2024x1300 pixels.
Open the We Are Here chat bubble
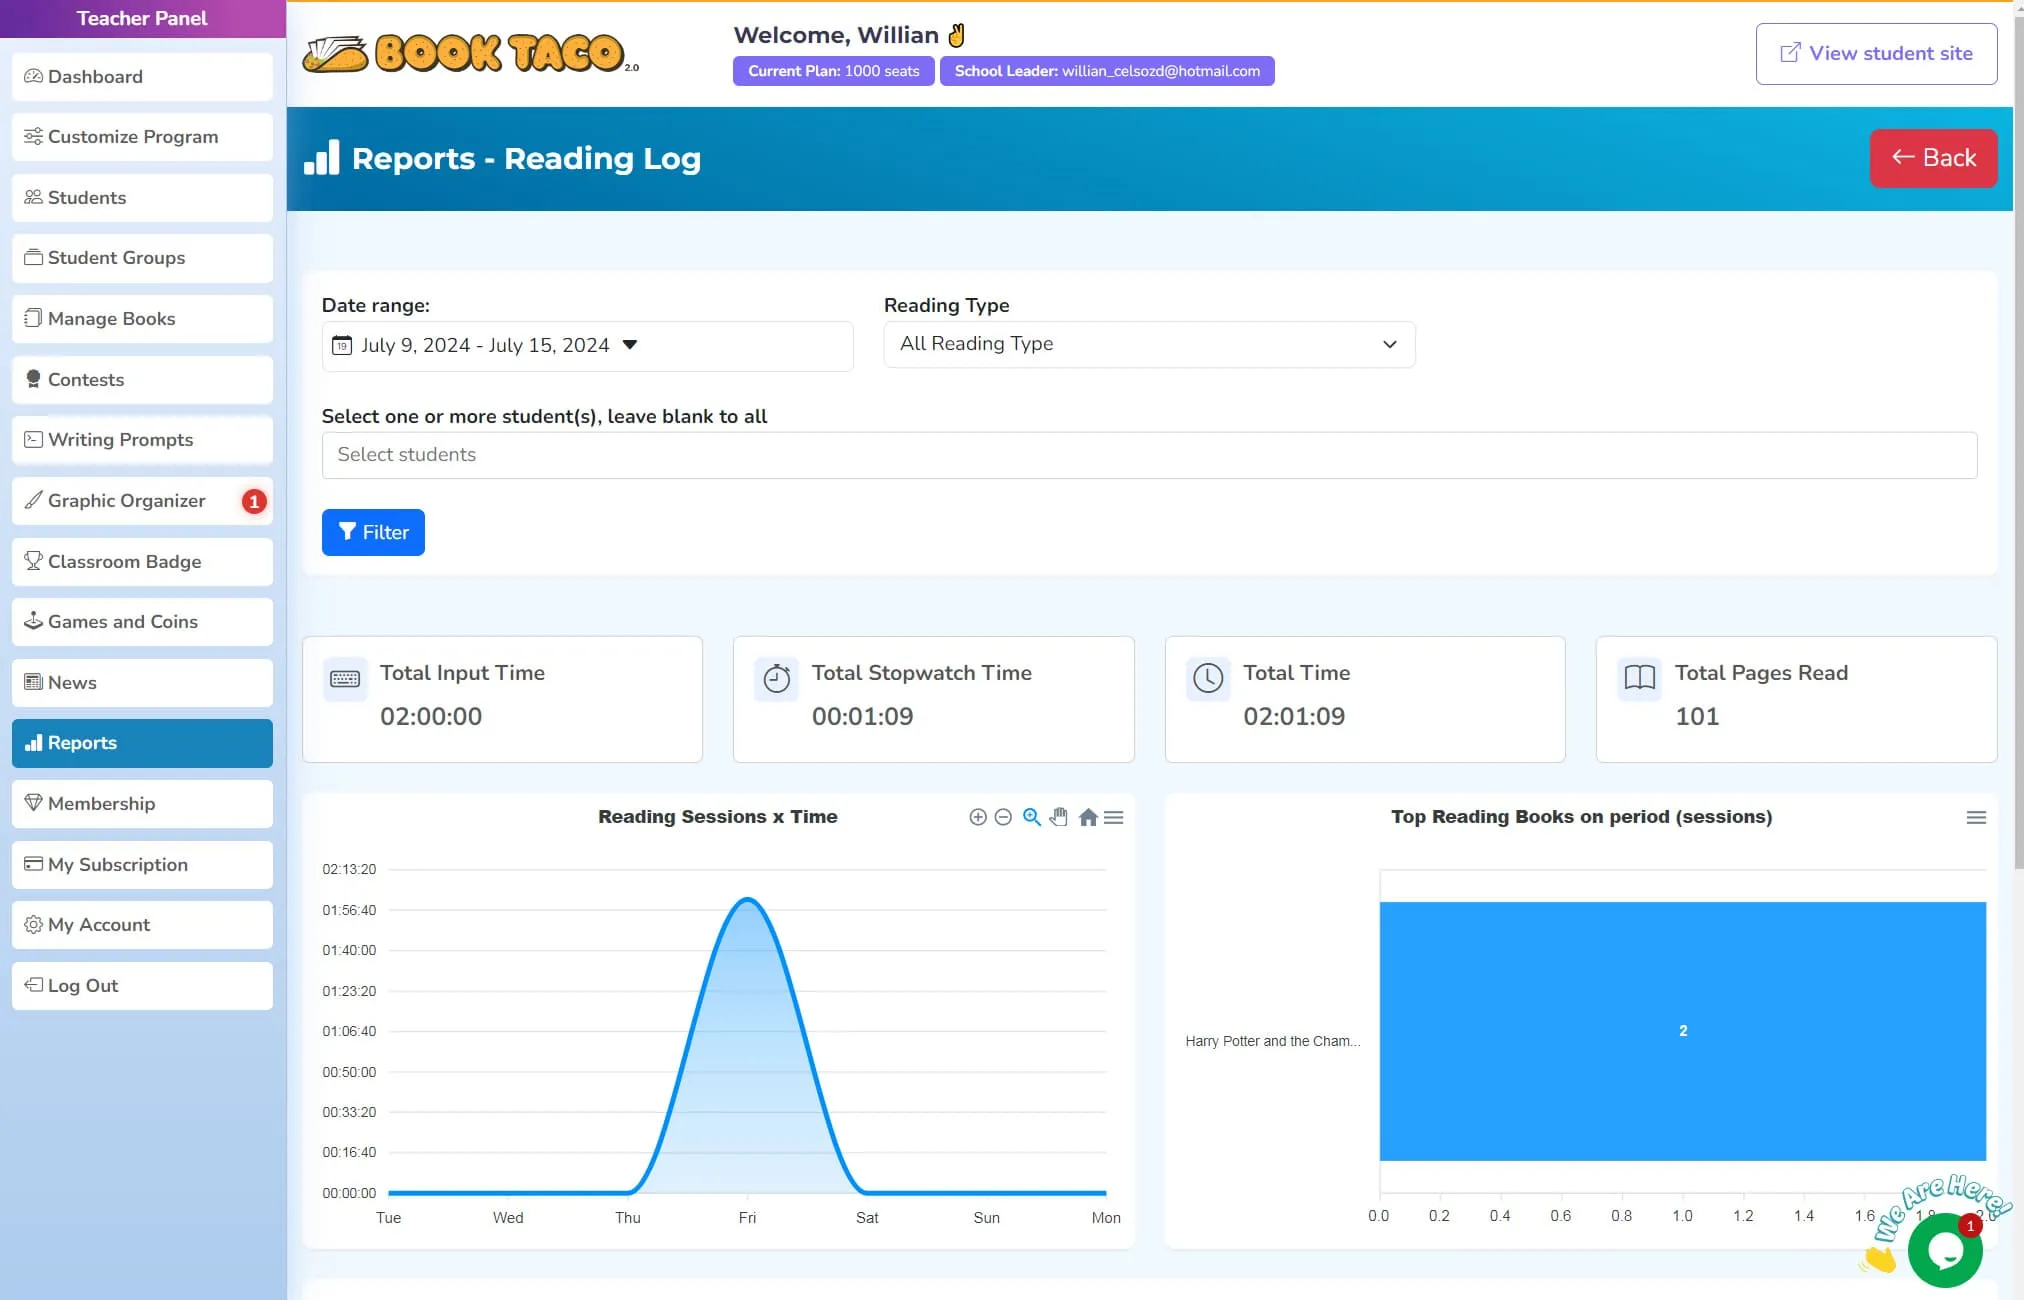[x=1944, y=1250]
